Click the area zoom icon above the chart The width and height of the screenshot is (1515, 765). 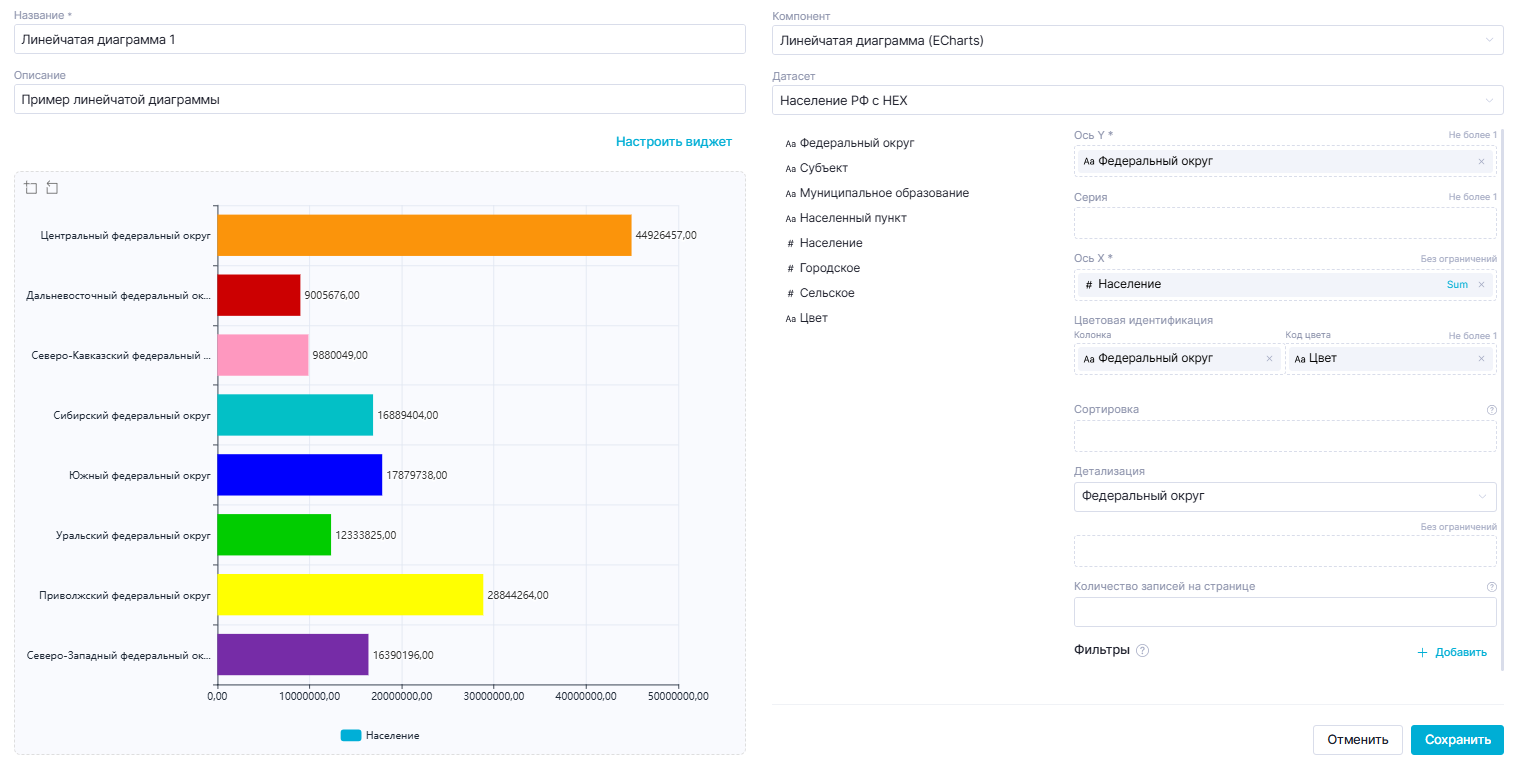31,188
